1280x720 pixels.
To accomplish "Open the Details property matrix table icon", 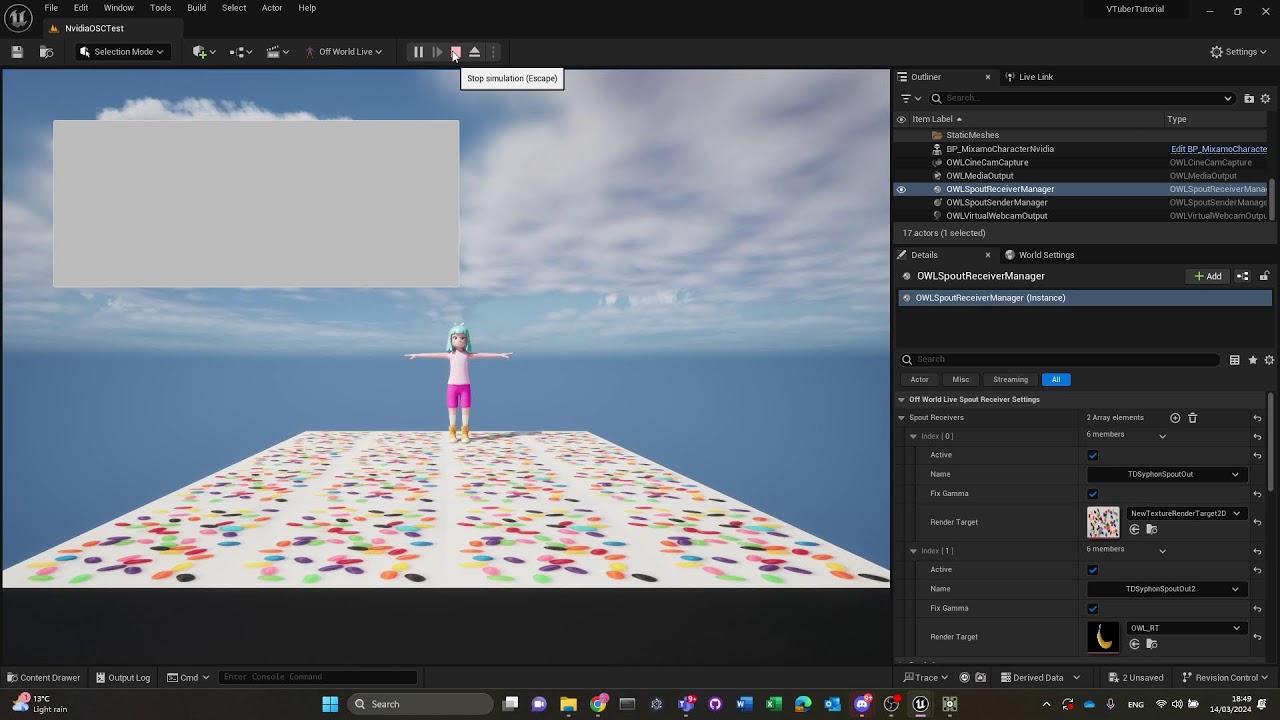I will [1235, 360].
